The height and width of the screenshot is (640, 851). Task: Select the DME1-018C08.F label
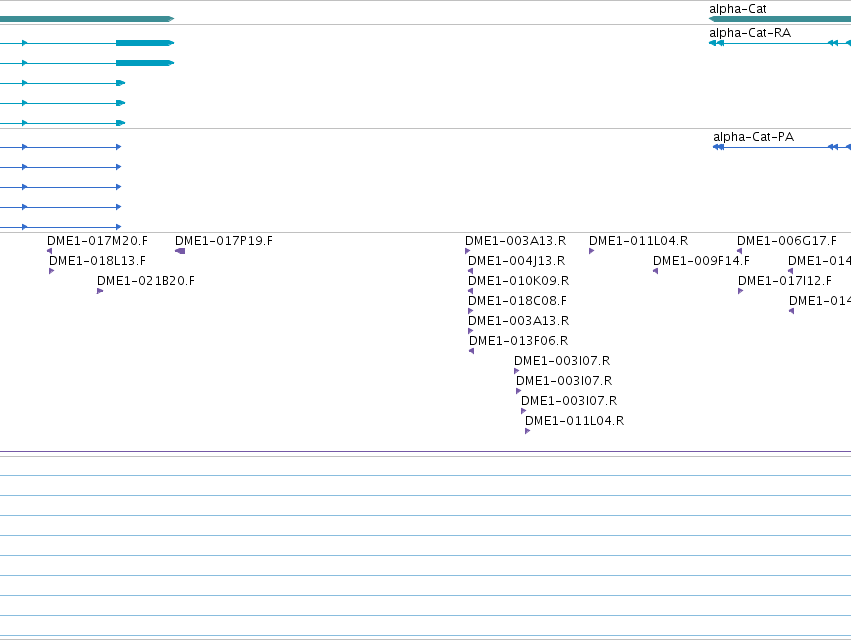click(x=517, y=301)
